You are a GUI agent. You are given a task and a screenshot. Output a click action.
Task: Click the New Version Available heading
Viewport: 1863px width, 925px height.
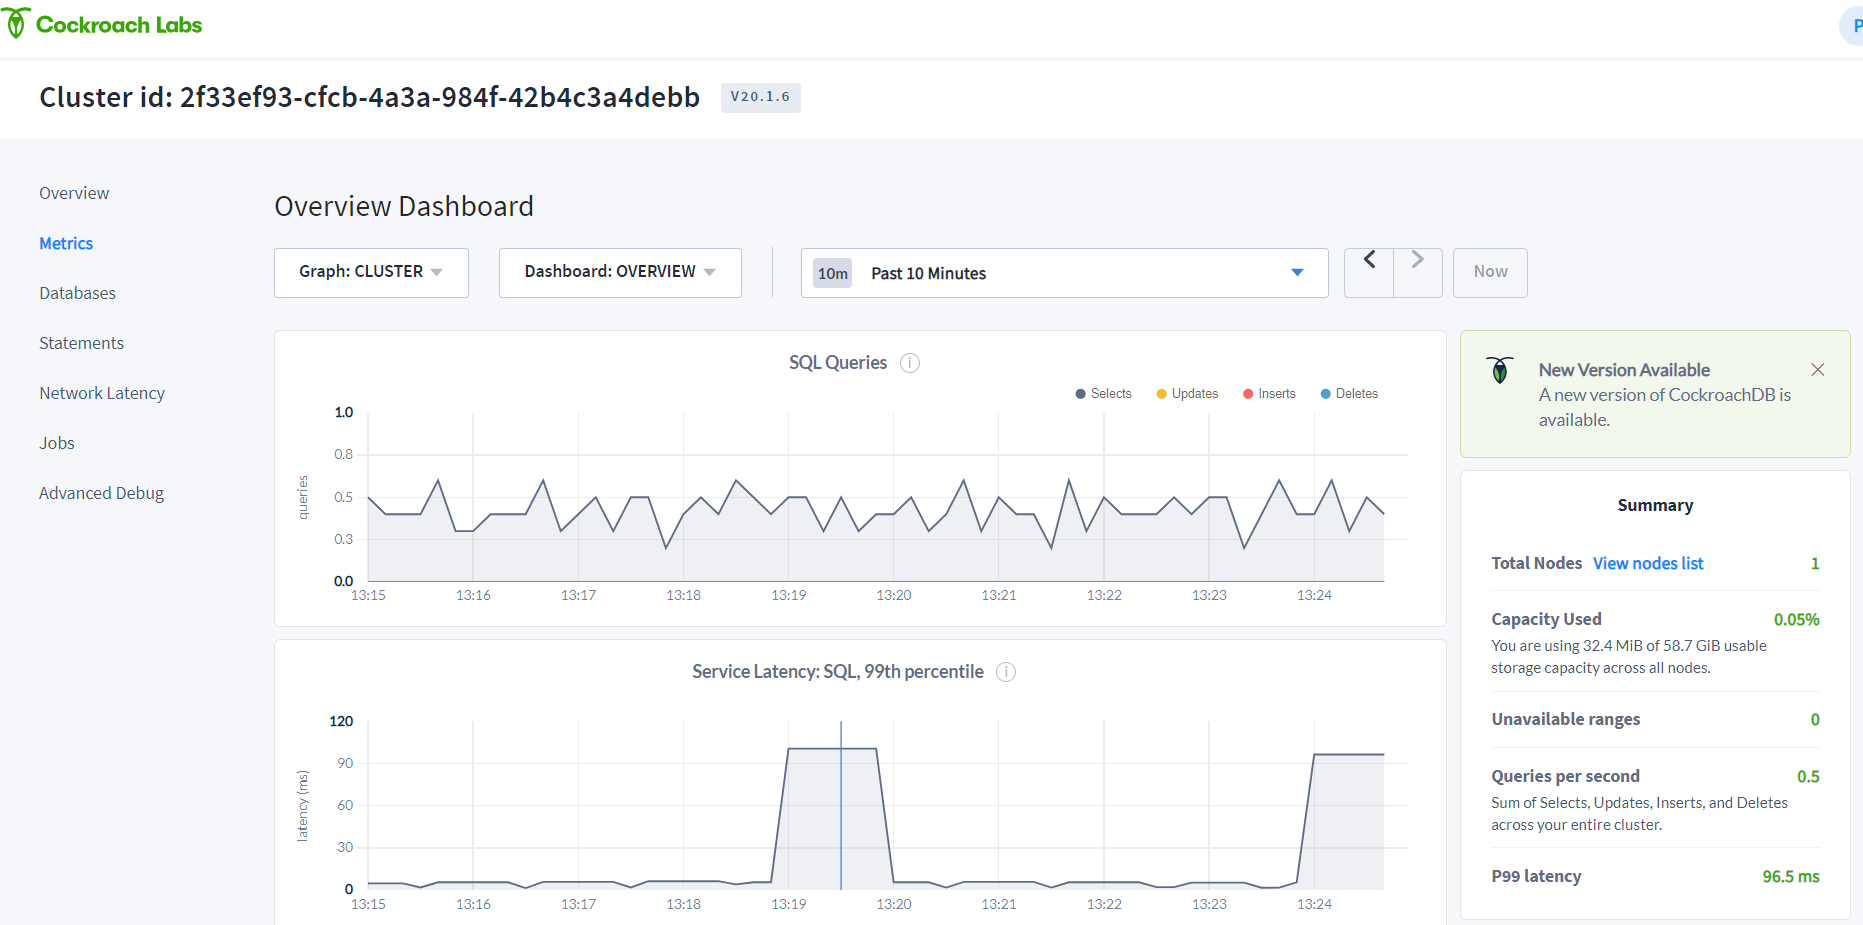pos(1624,370)
